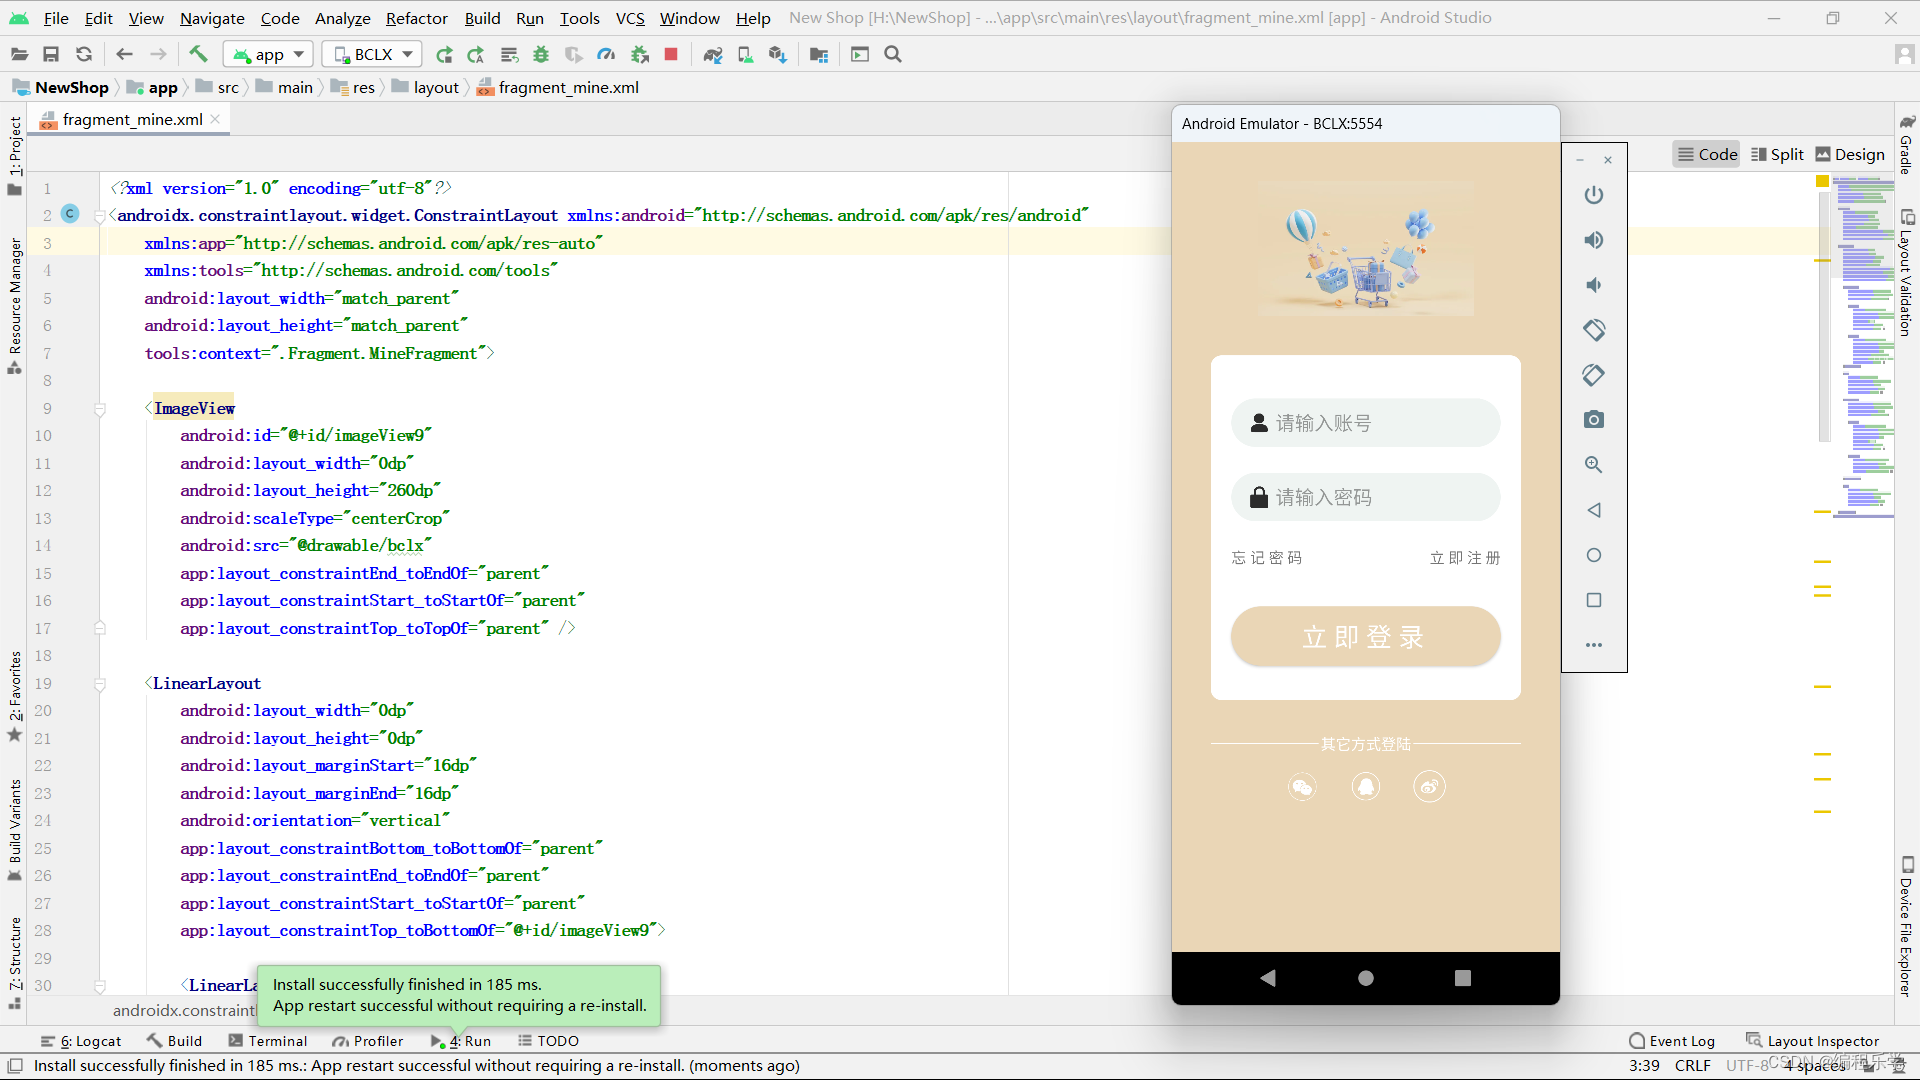Switch editor to Design view
1920x1080 pixels.
1850,154
